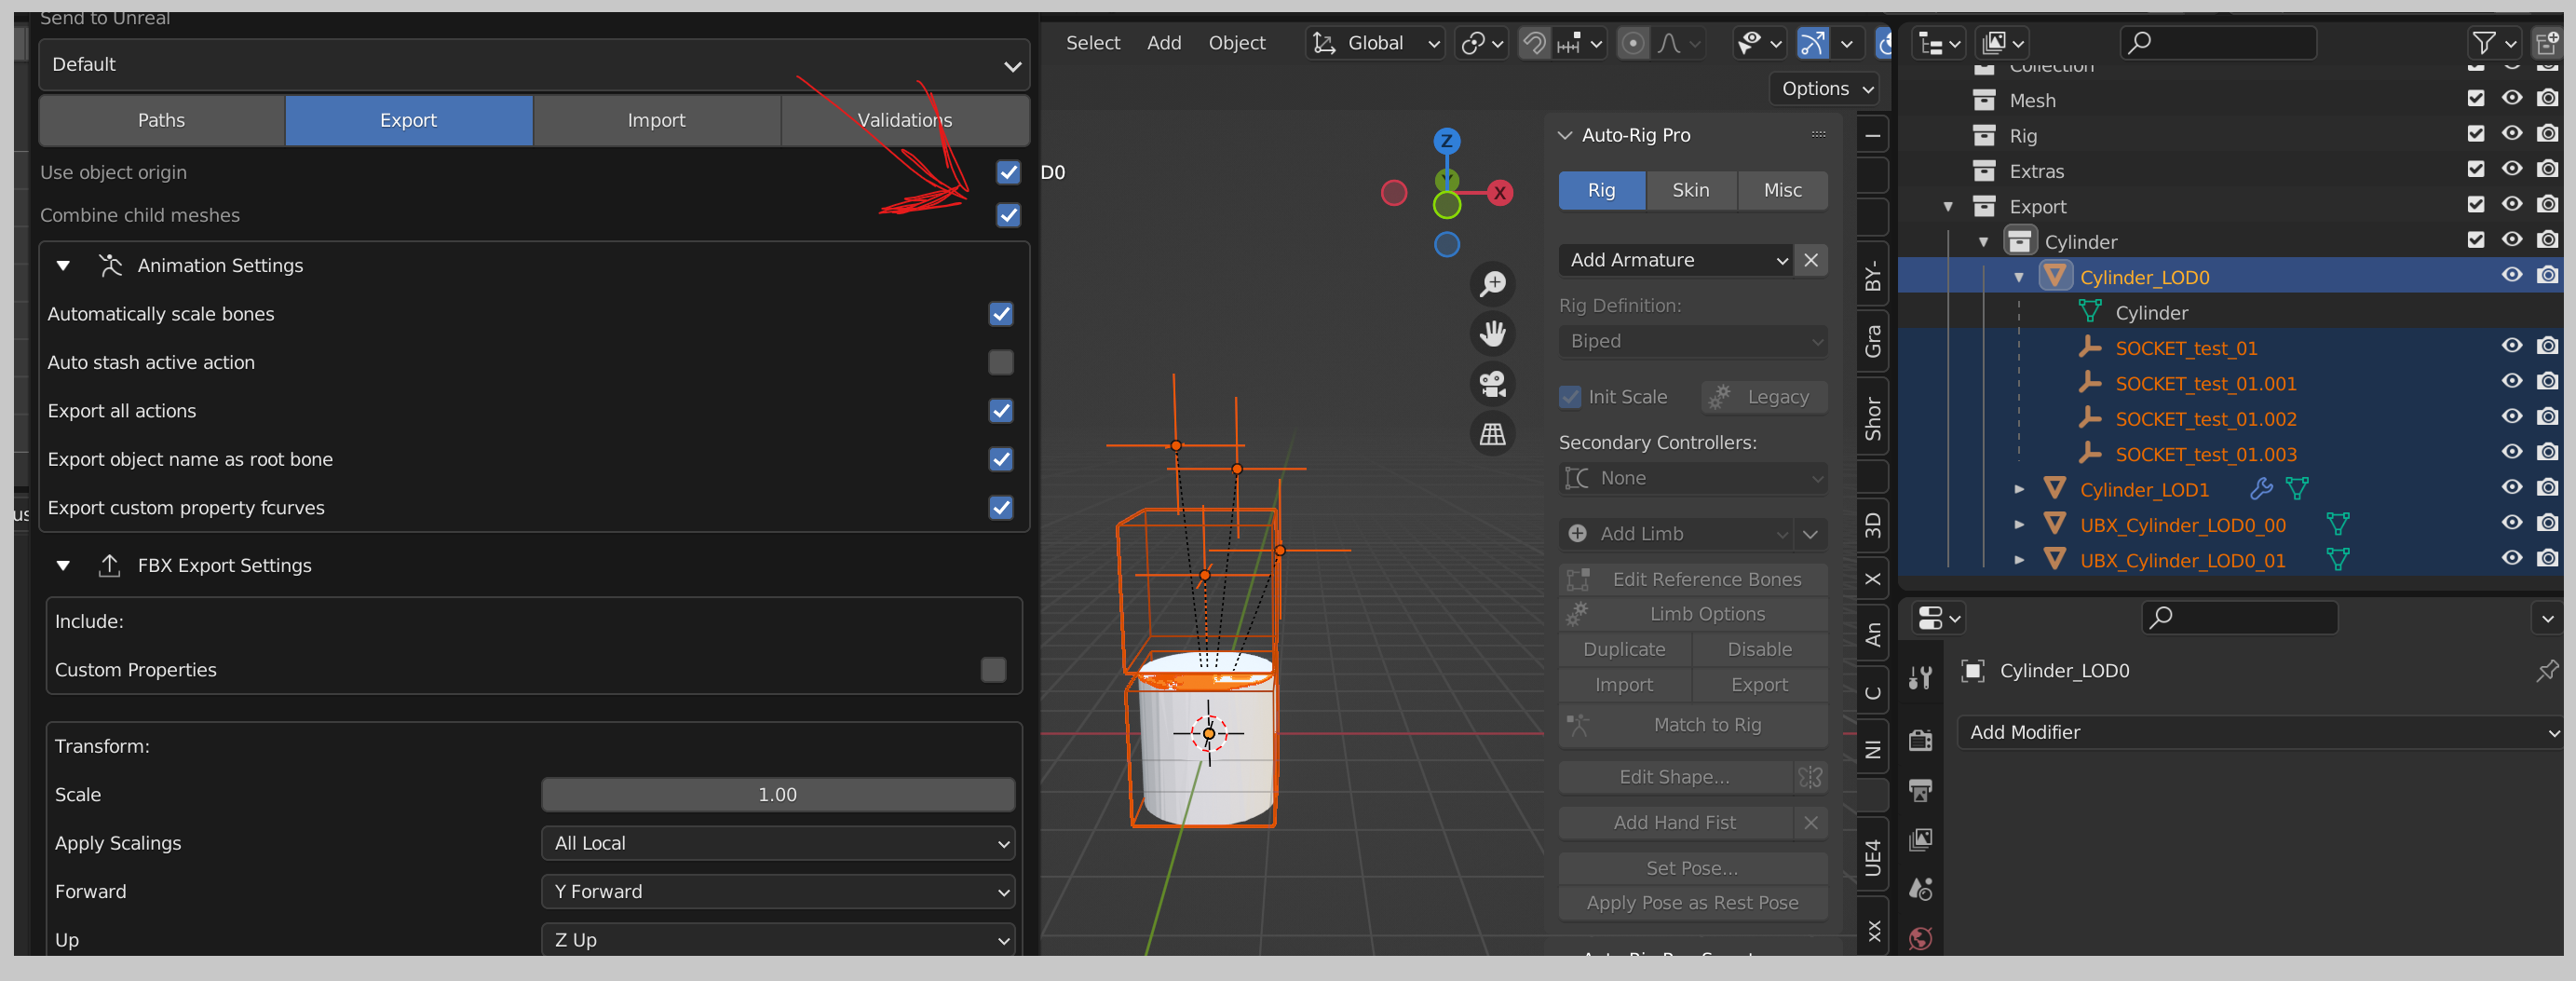Switch to the Skin tab in Auto-Rig Pro
2576x981 pixels.
(x=1690, y=190)
